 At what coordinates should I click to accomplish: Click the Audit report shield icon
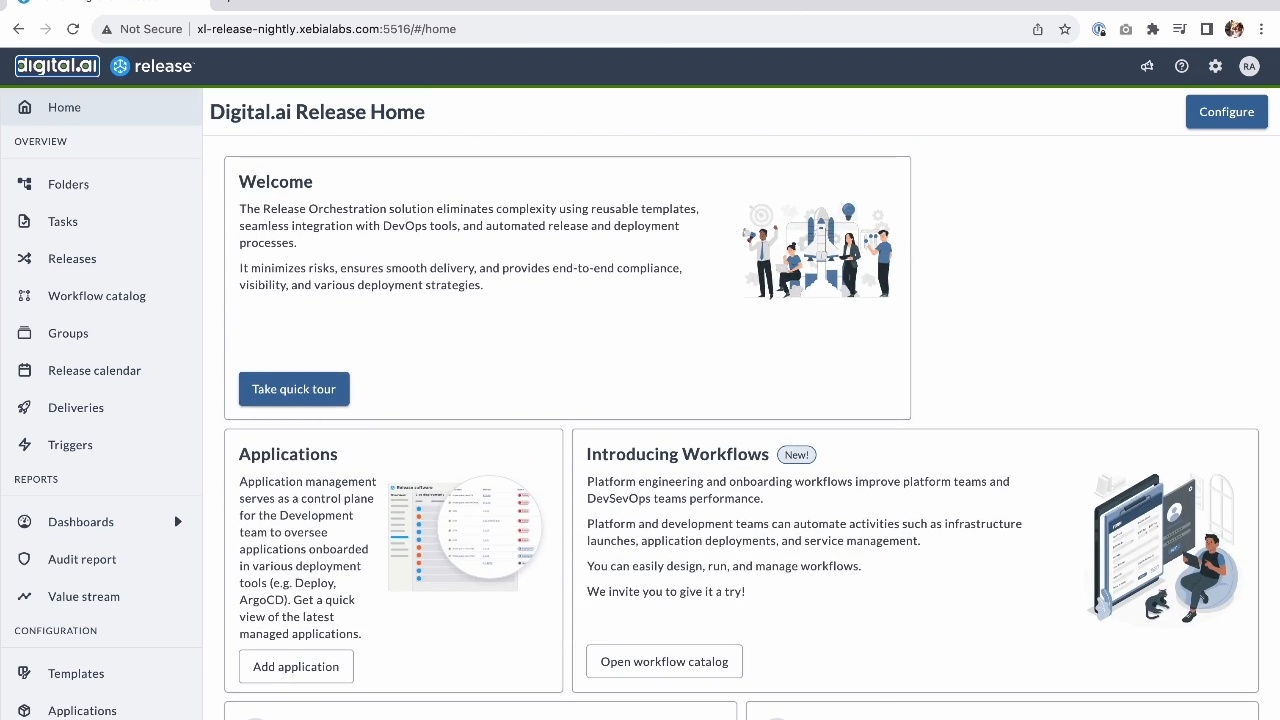tap(25, 559)
